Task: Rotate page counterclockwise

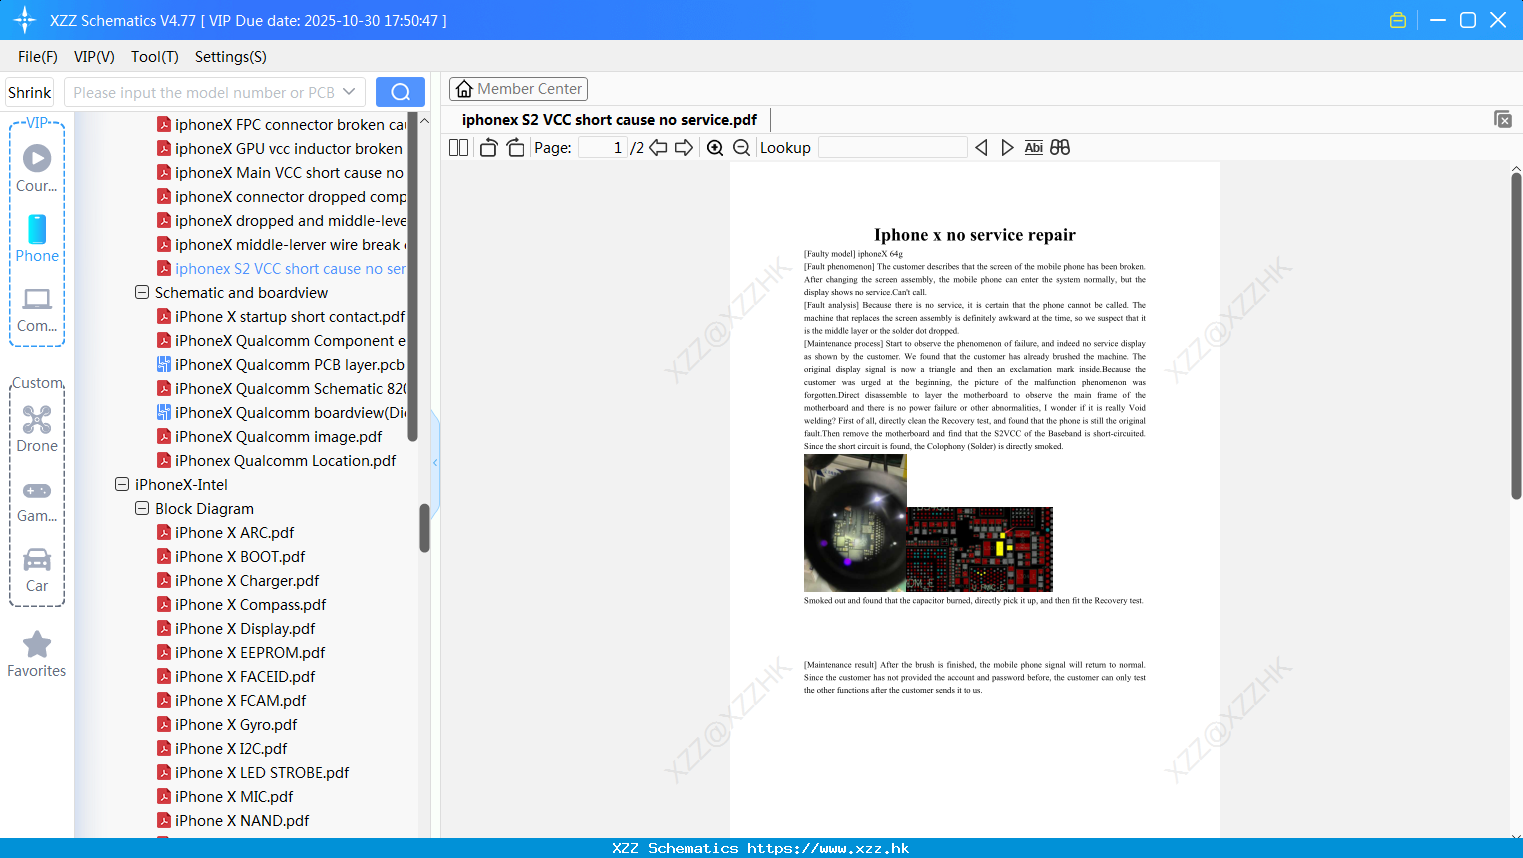Action: (x=488, y=147)
